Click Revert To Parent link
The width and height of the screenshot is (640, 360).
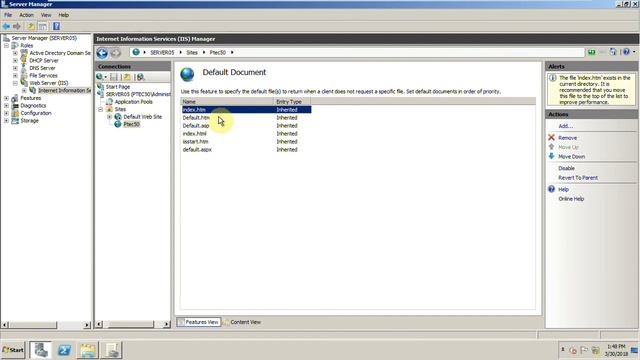578,178
